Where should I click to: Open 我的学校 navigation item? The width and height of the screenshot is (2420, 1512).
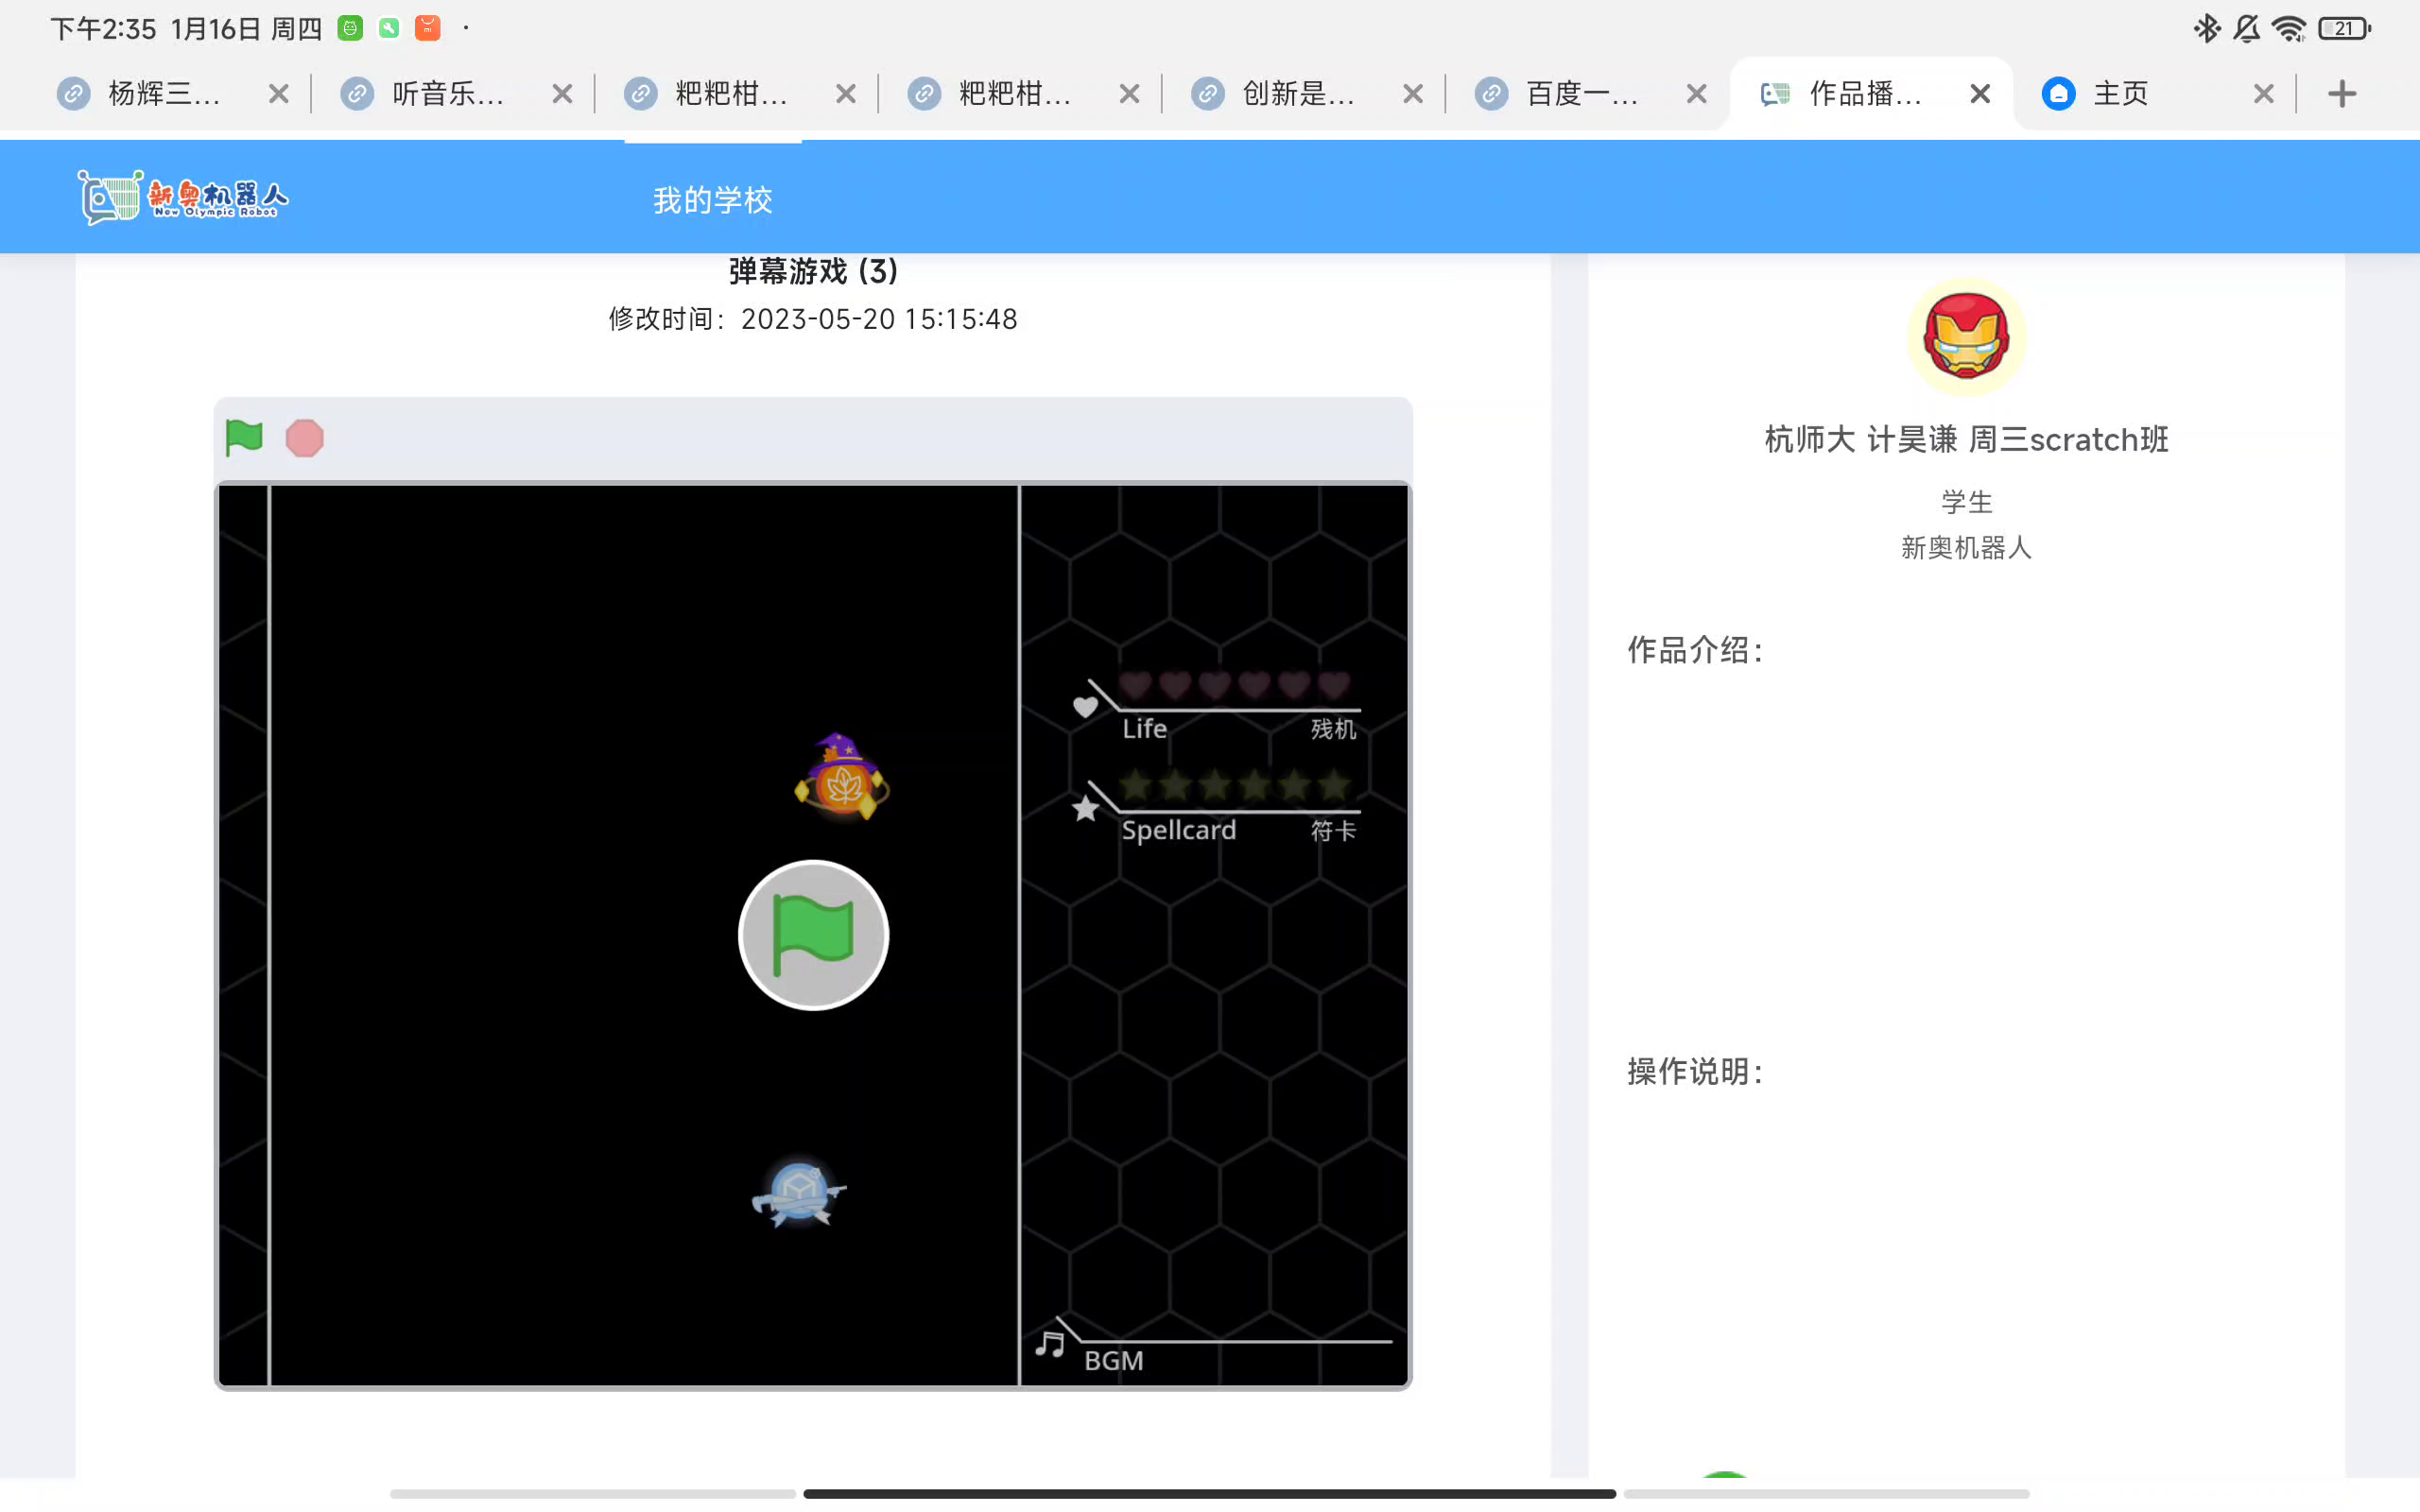[x=712, y=200]
